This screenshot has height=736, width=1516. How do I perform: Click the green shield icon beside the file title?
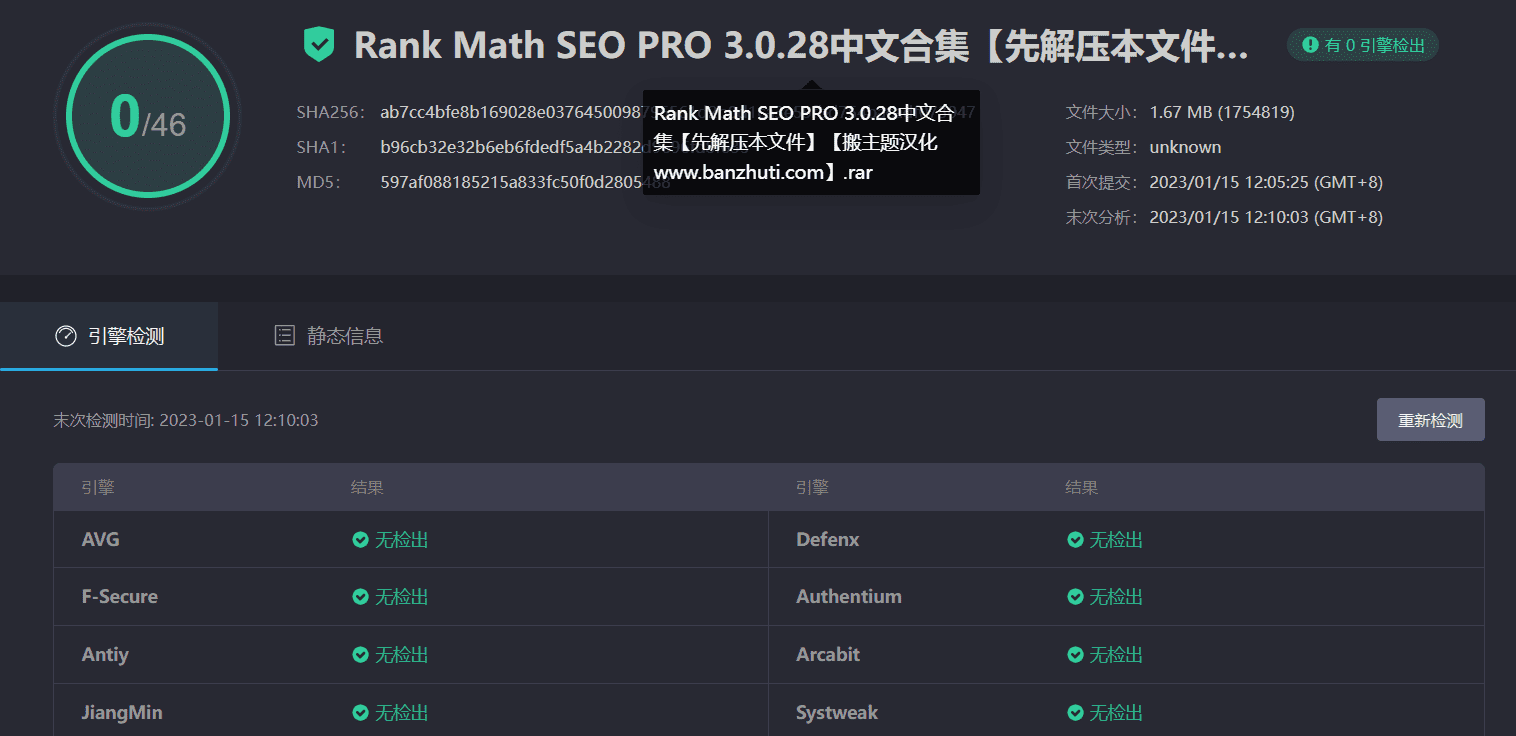(319, 45)
